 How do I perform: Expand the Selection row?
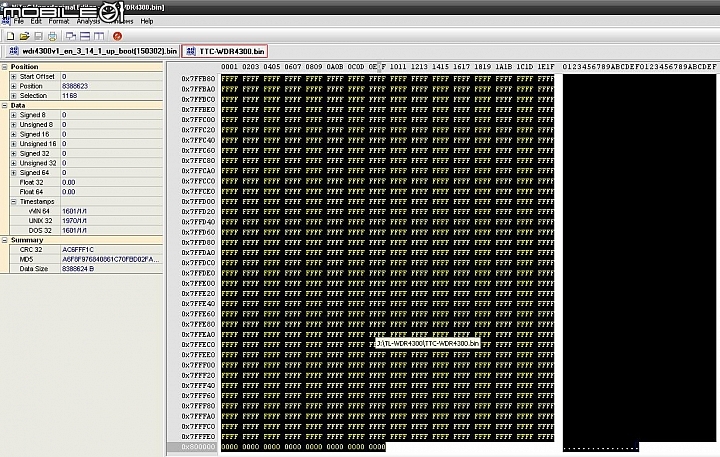14,96
